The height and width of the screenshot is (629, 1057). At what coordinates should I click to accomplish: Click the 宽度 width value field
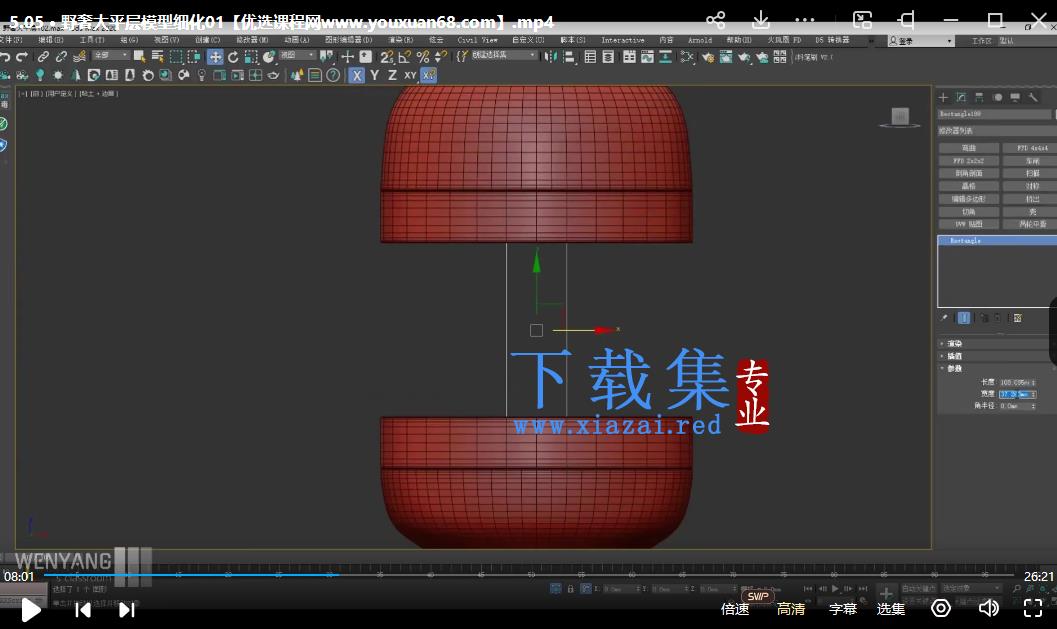tap(1017, 394)
